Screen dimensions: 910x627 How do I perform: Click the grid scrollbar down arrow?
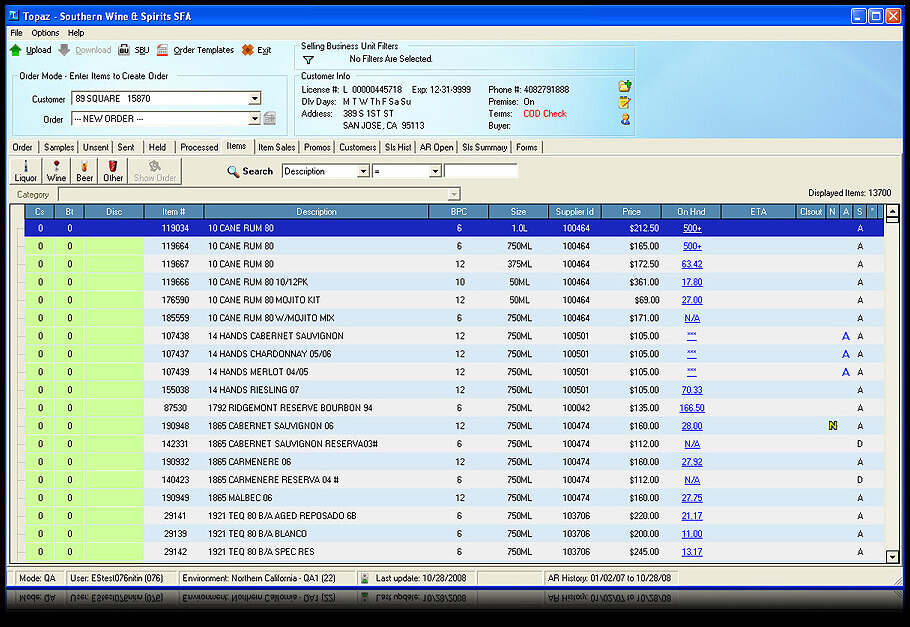coord(893,557)
